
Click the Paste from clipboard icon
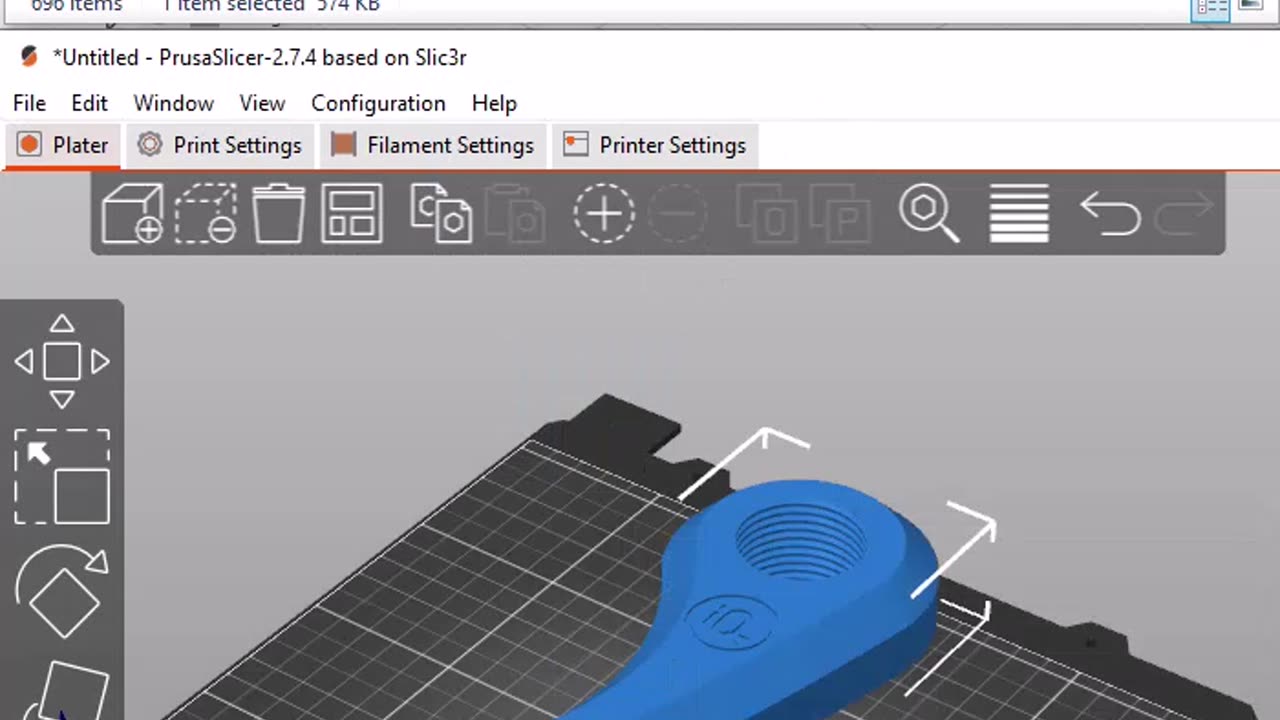pos(515,213)
